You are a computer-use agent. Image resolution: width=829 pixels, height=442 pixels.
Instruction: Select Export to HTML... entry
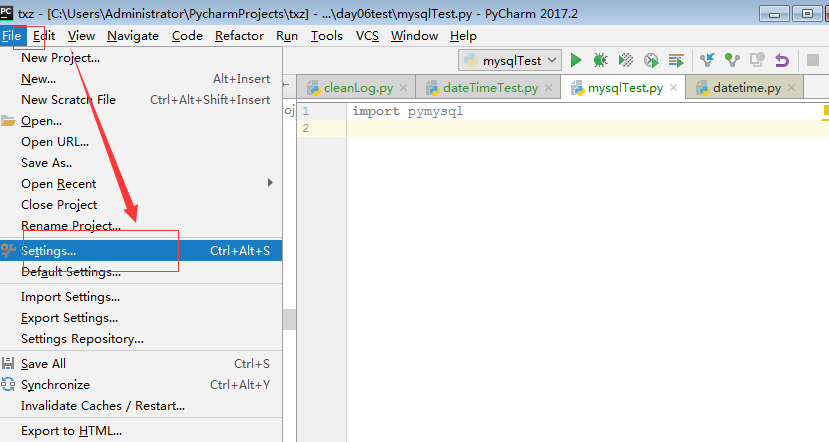click(141, 431)
